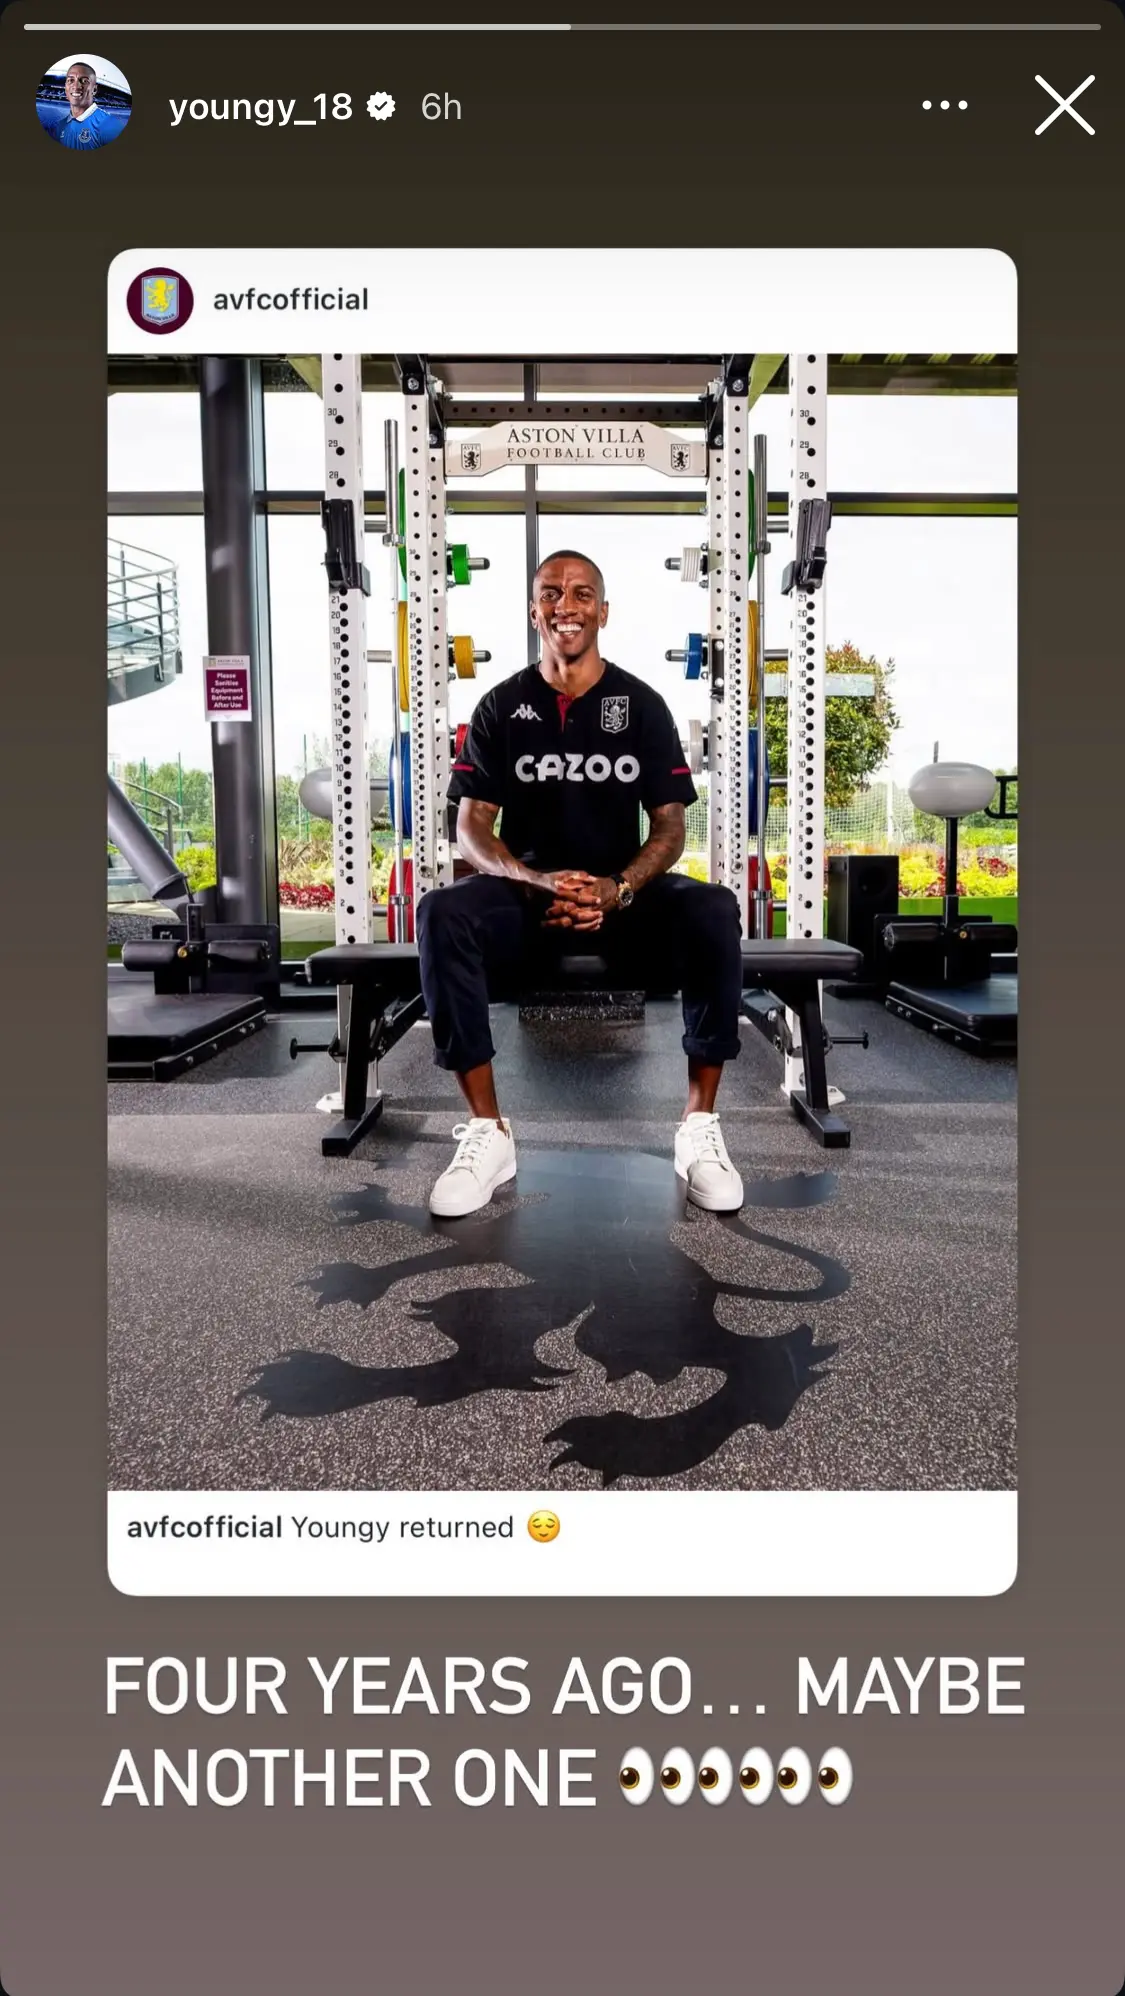Click the Aston Villa Football Club sign

point(575,445)
